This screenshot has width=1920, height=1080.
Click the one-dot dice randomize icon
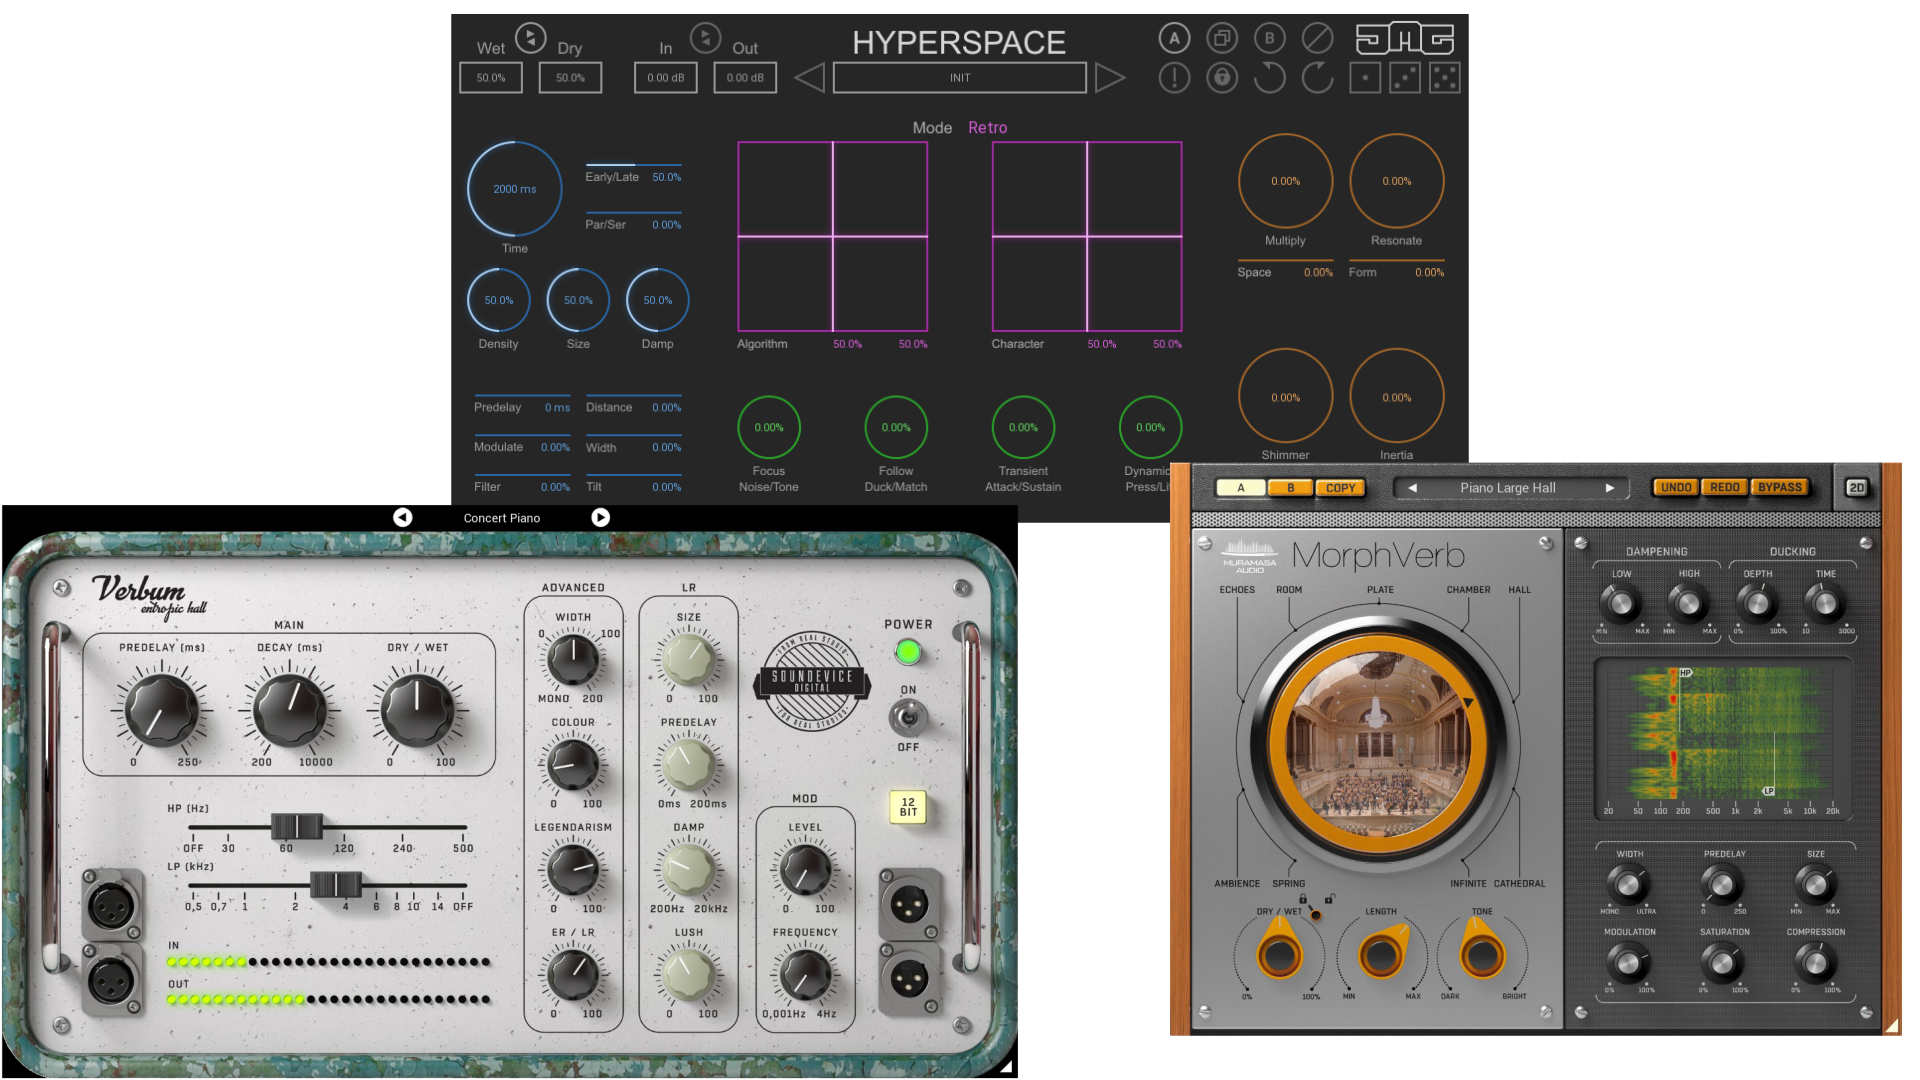pos(1365,78)
